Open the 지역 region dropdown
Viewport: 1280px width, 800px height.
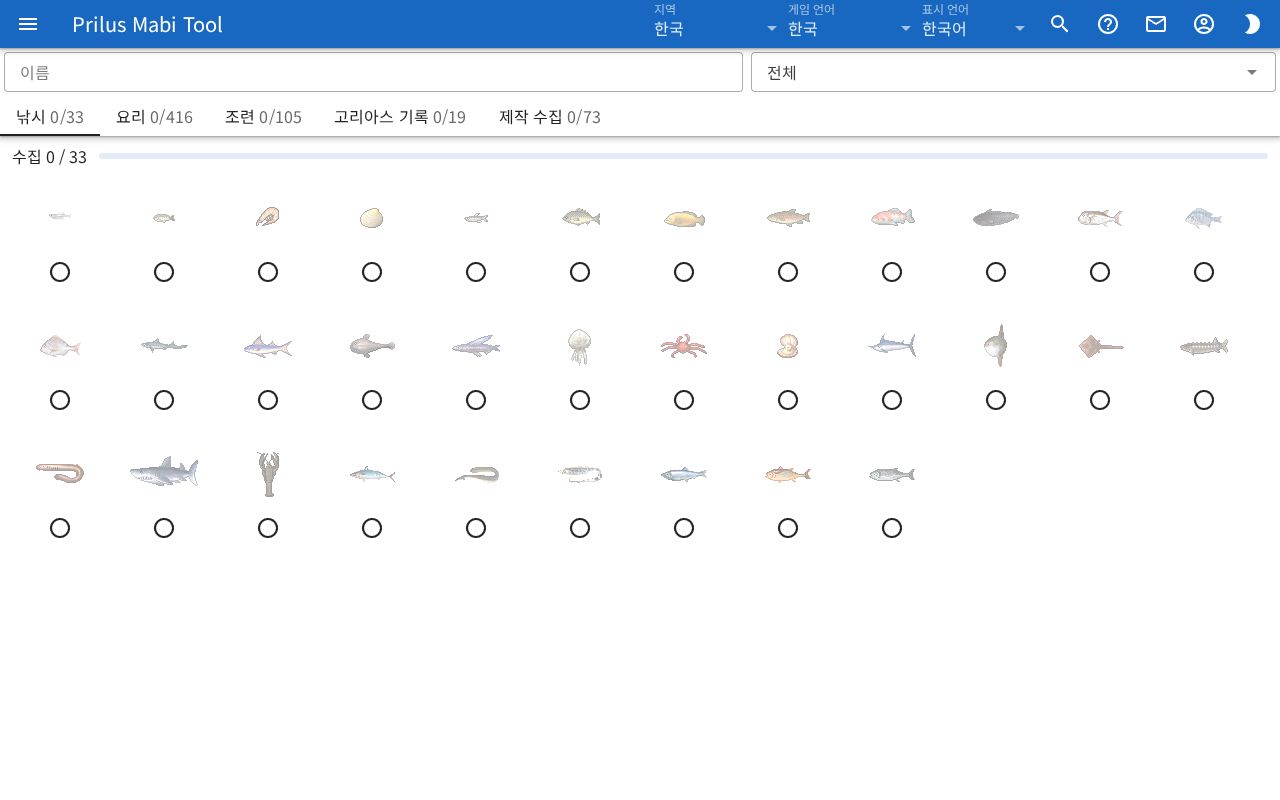pos(716,24)
